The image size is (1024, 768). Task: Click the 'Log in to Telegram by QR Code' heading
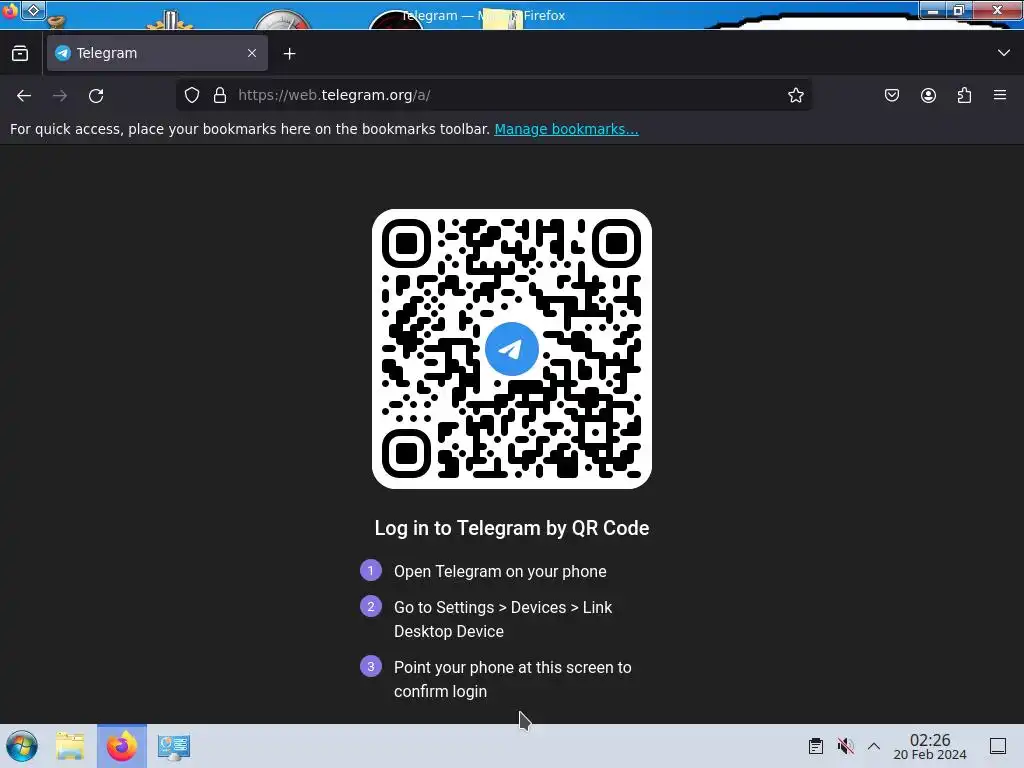tap(512, 528)
